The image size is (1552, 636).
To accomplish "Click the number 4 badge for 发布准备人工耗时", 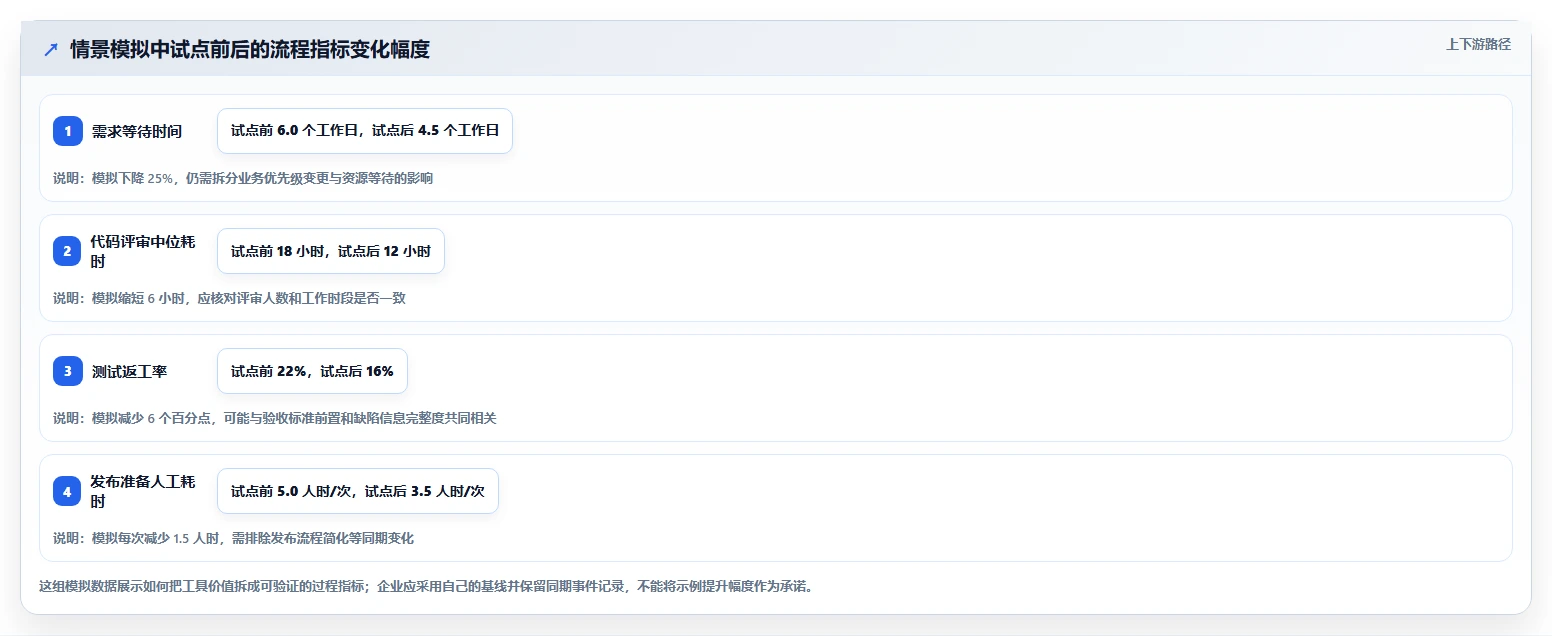I will tap(68, 491).
